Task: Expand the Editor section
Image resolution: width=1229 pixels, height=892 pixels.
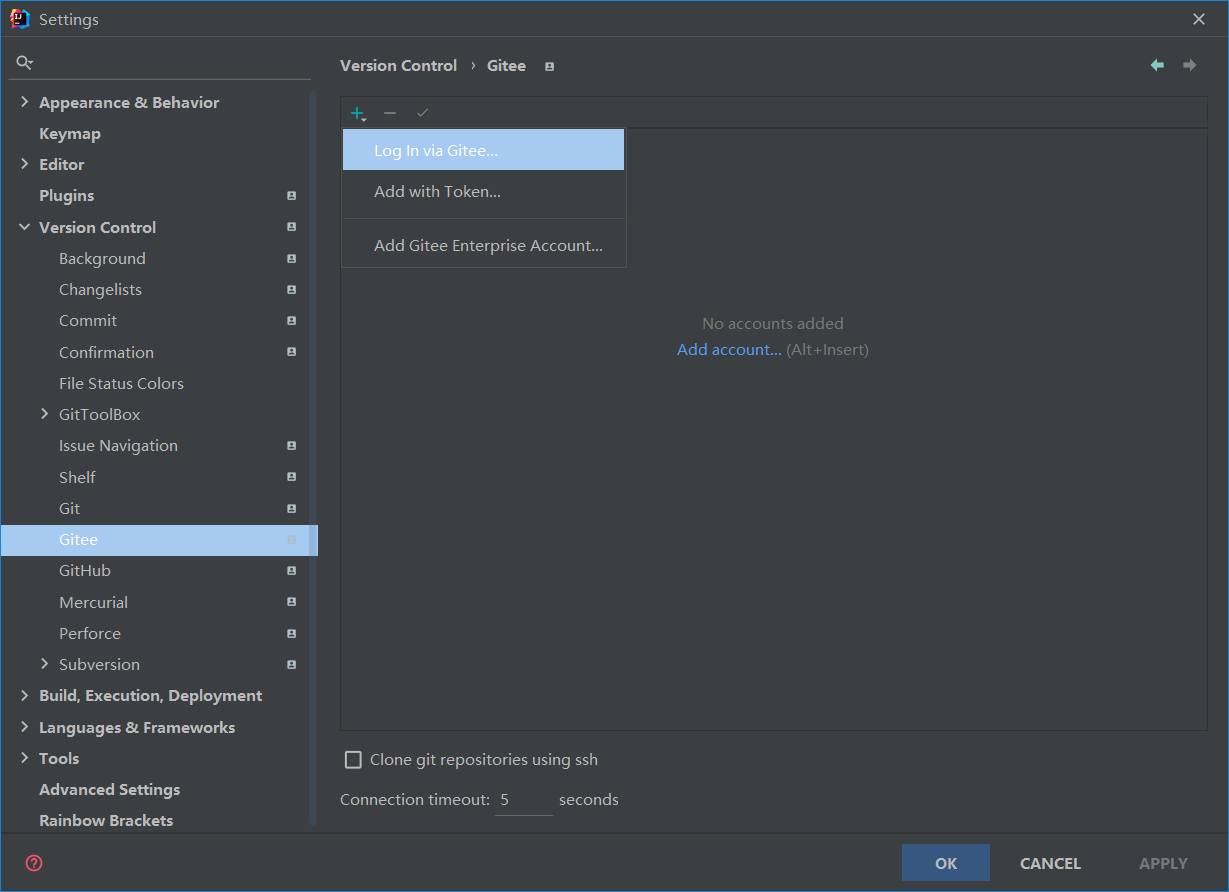Action: point(25,164)
